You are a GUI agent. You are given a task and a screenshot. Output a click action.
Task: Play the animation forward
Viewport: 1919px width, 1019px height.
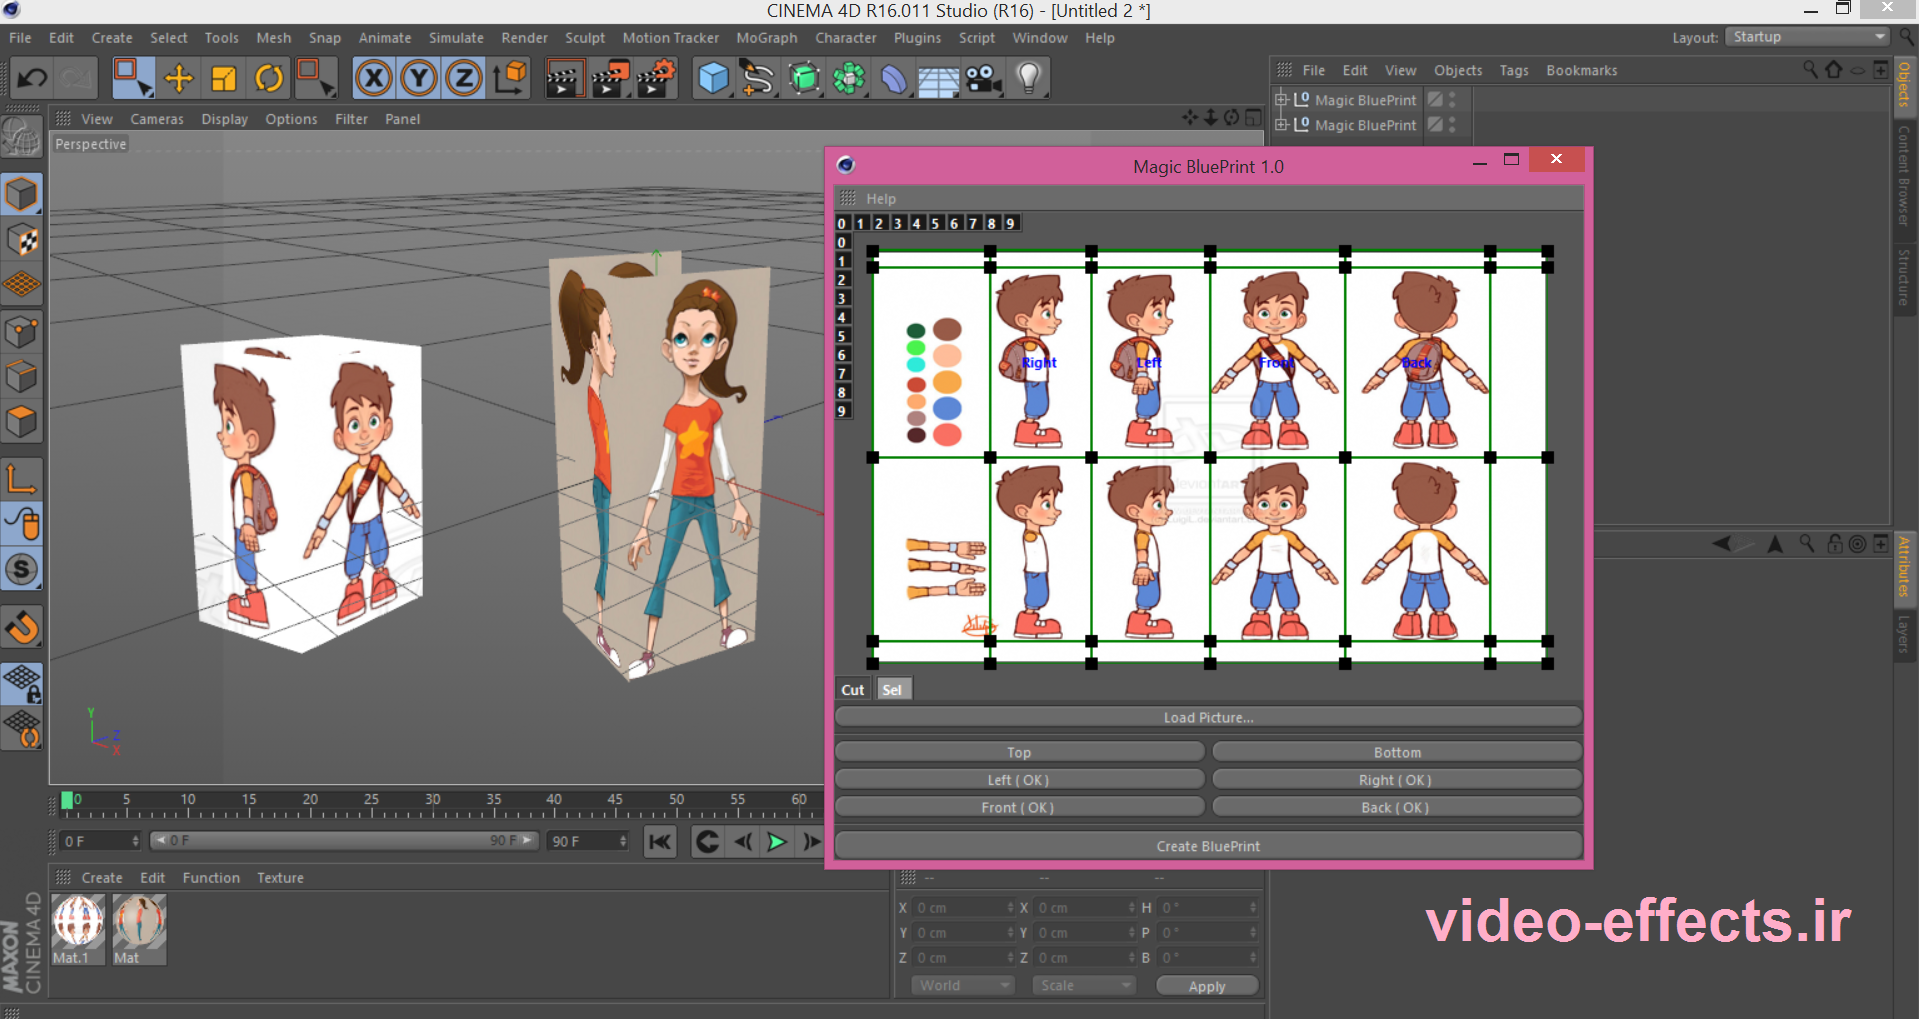(777, 842)
